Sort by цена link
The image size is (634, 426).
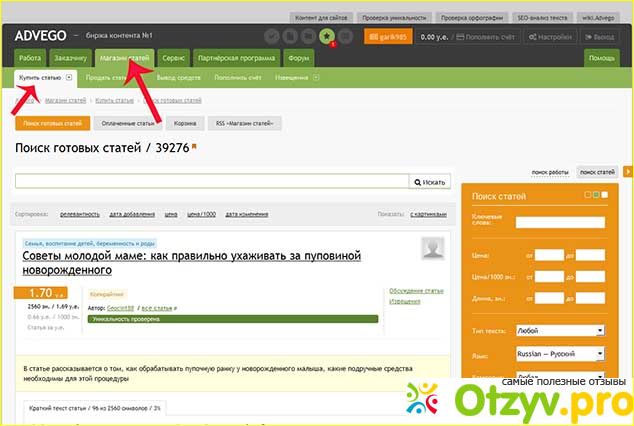(171, 214)
